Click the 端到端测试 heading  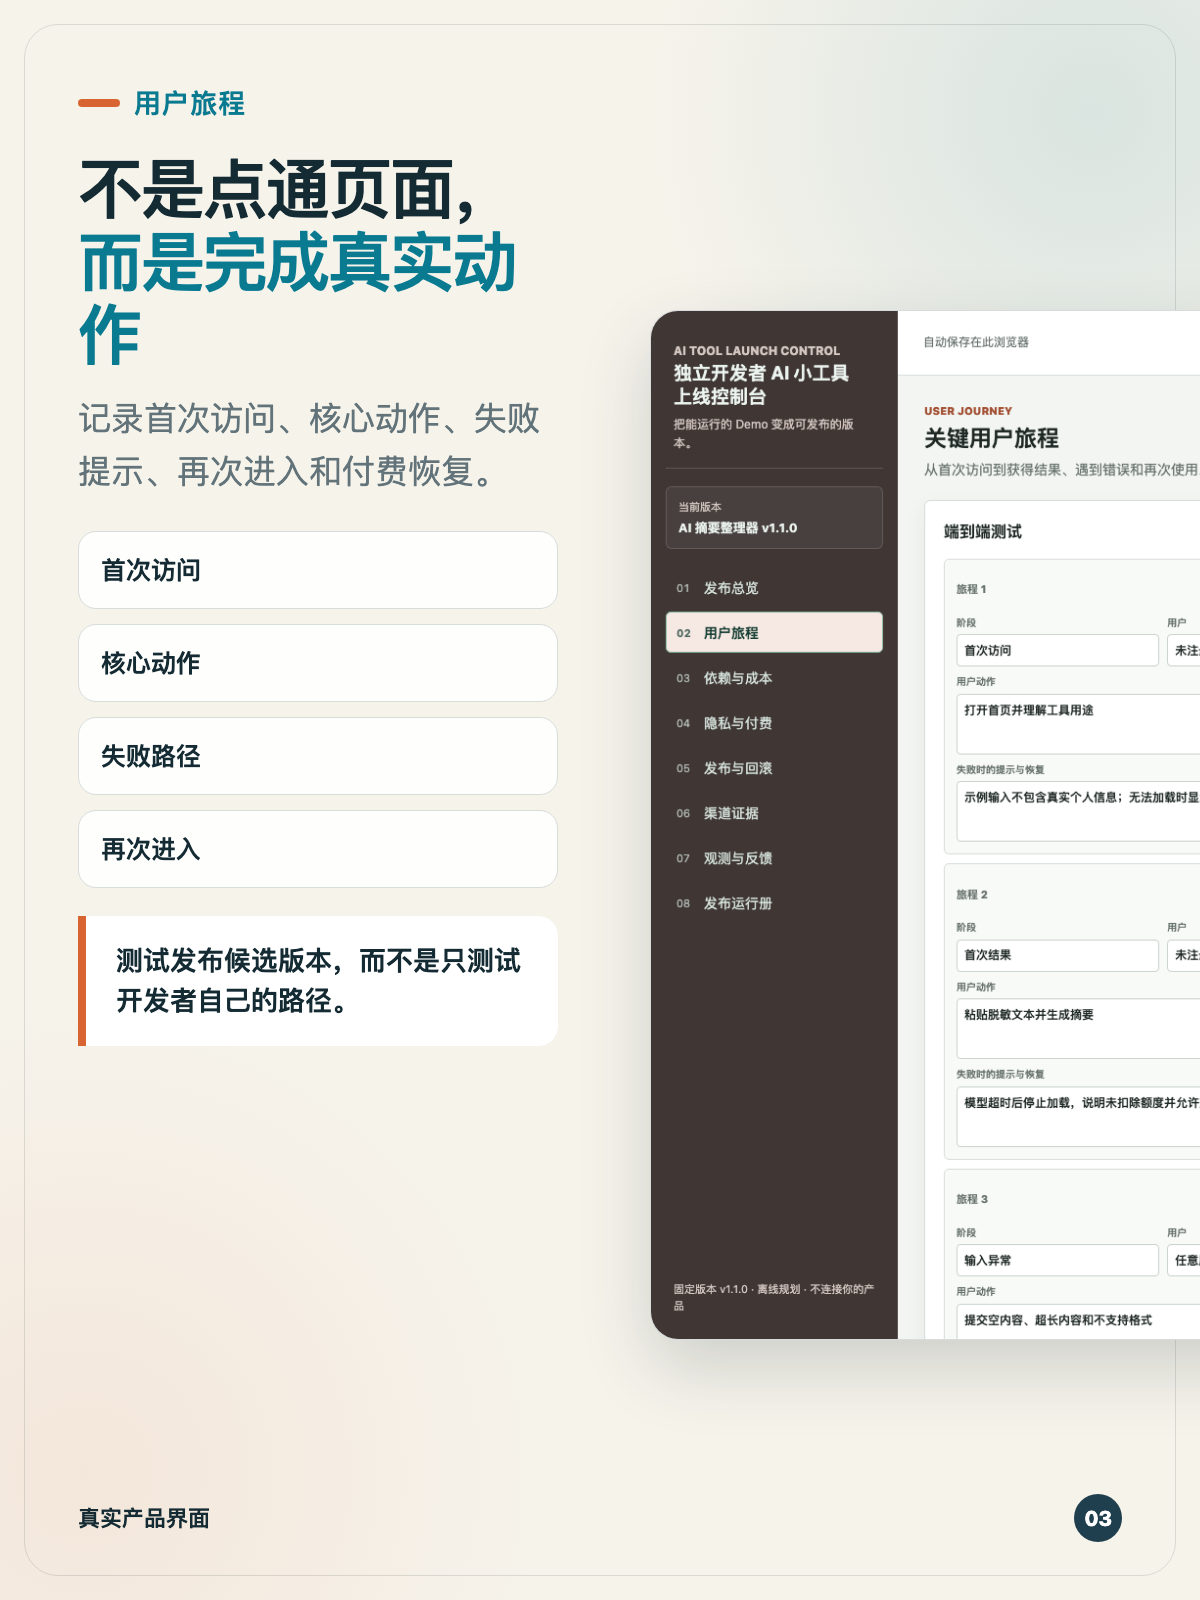point(983,532)
